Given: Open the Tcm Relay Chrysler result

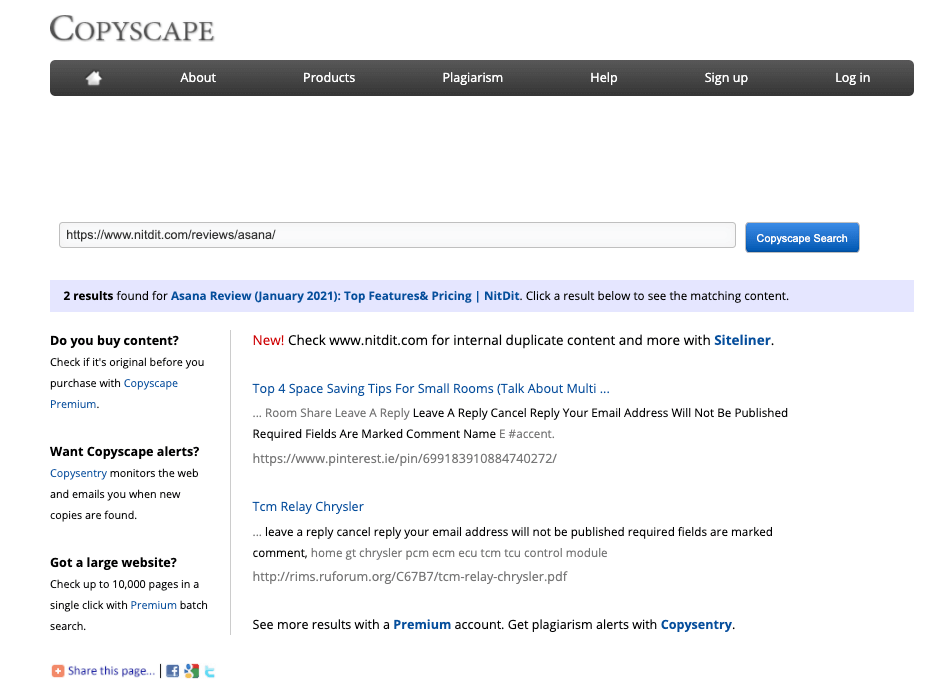Looking at the screenshot, I should click(x=308, y=506).
